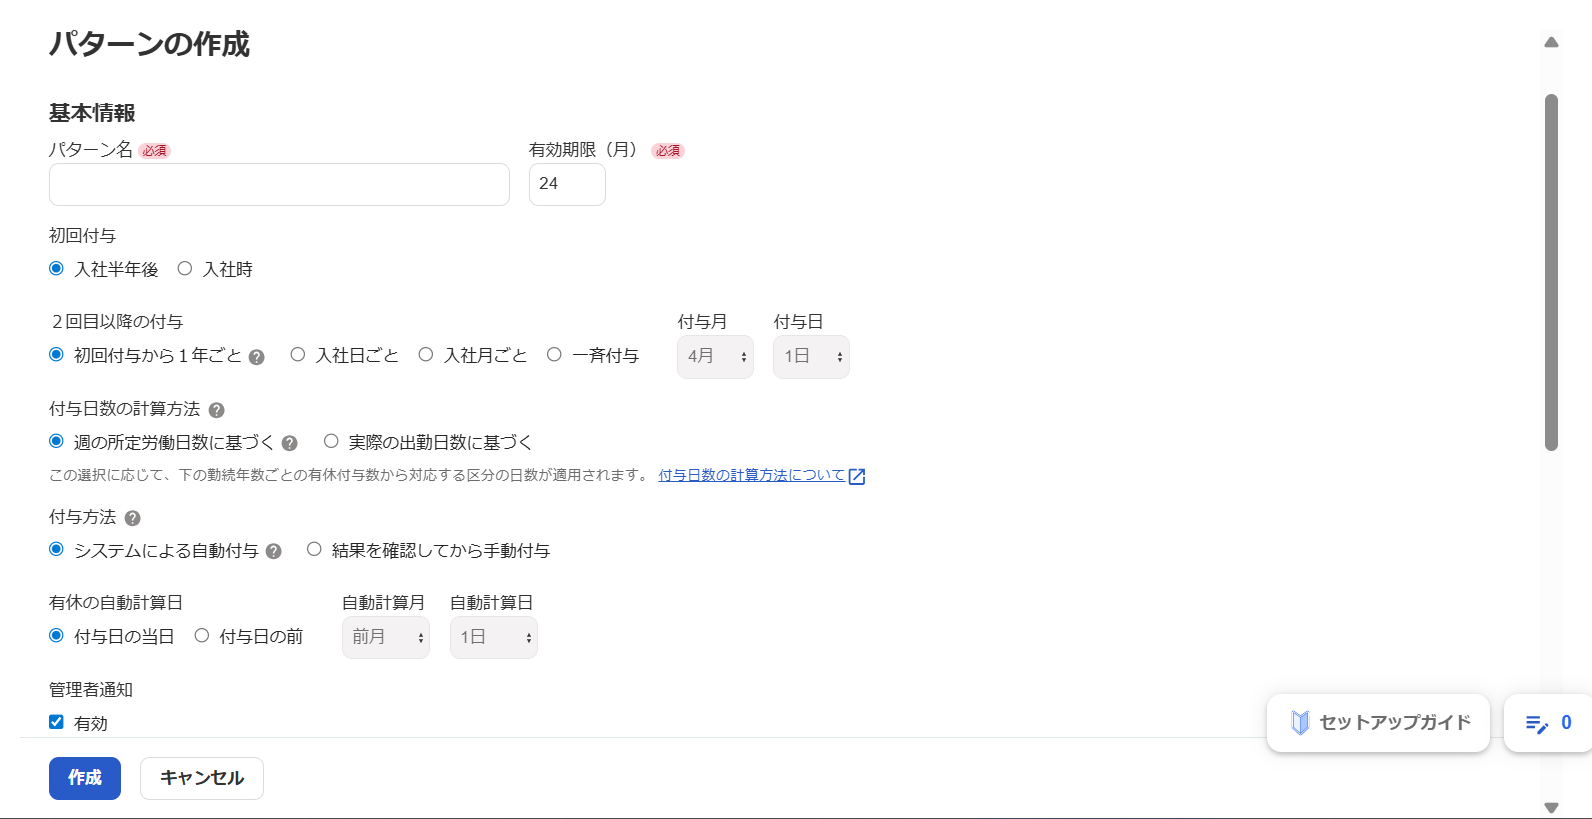Viewport: 1592px width, 819px height.
Task: Click help icon beside 週の所定労働日数に基づく
Action: tap(290, 443)
